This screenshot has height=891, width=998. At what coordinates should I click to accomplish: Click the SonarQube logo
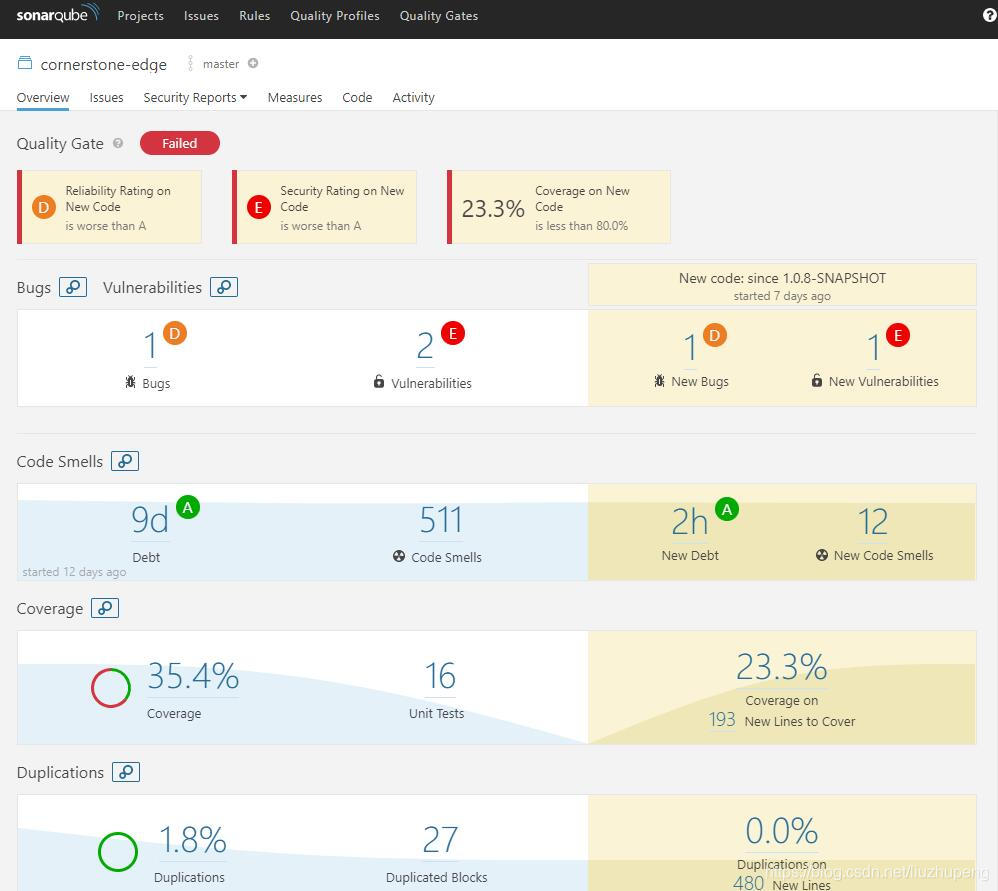58,14
